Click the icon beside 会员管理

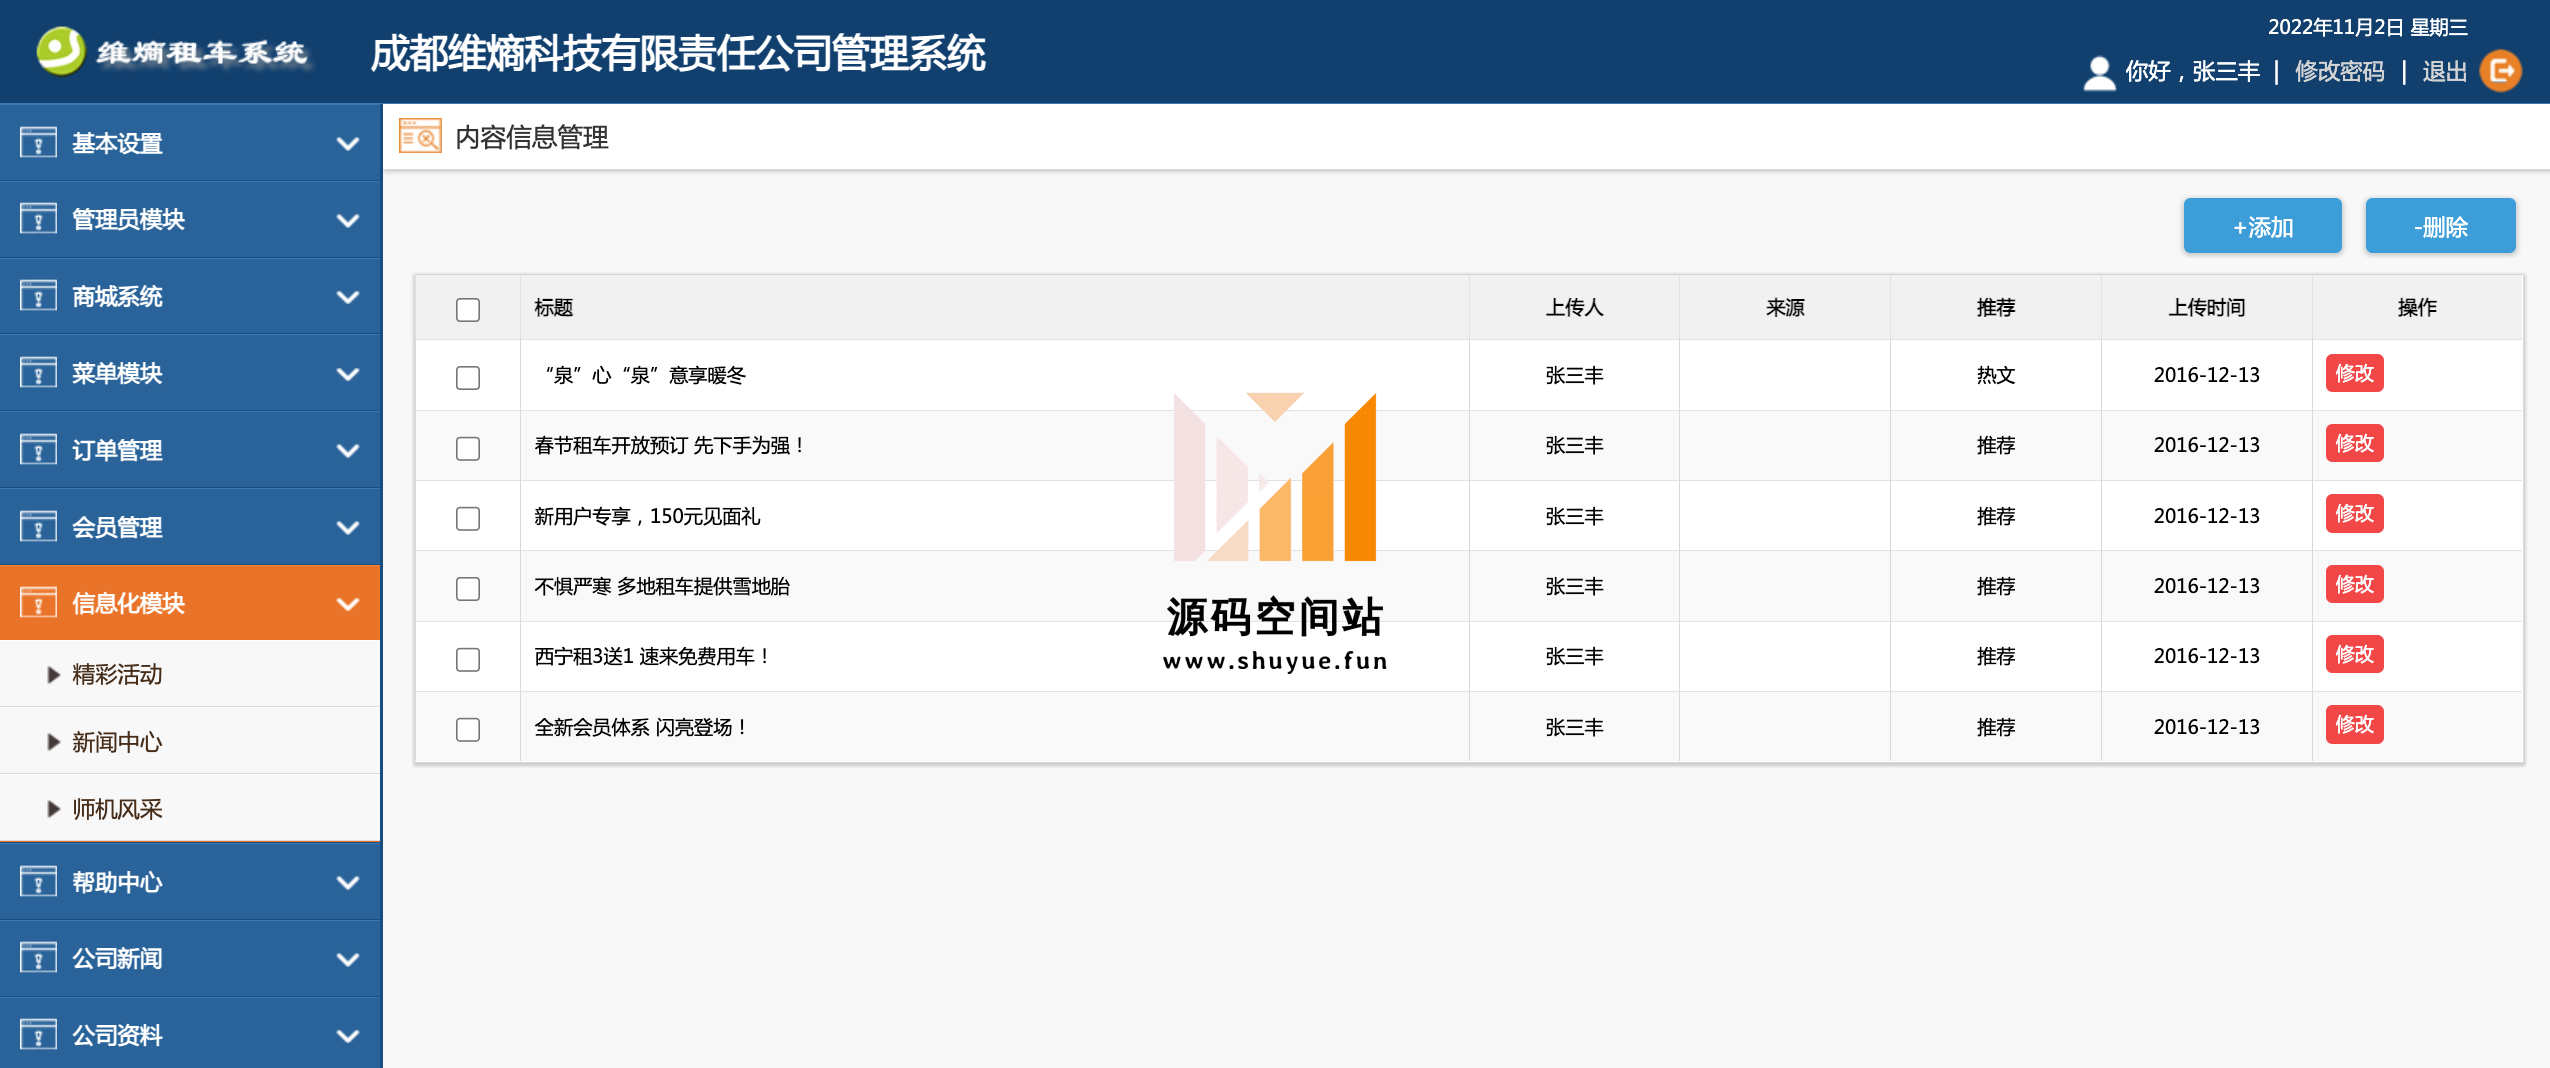(38, 527)
